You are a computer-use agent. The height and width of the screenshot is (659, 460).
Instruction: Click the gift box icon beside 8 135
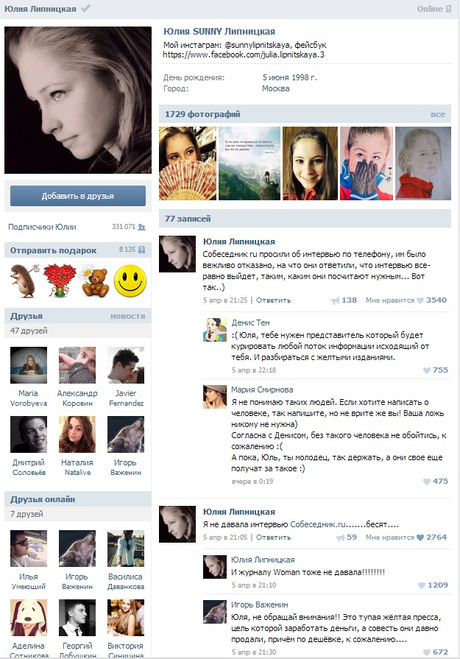tap(142, 250)
